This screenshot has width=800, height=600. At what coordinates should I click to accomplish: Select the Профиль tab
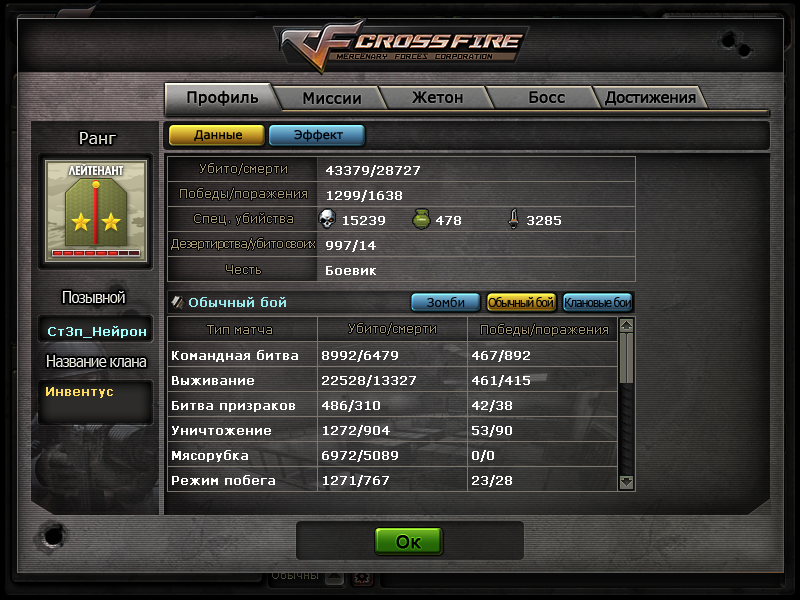click(x=222, y=97)
